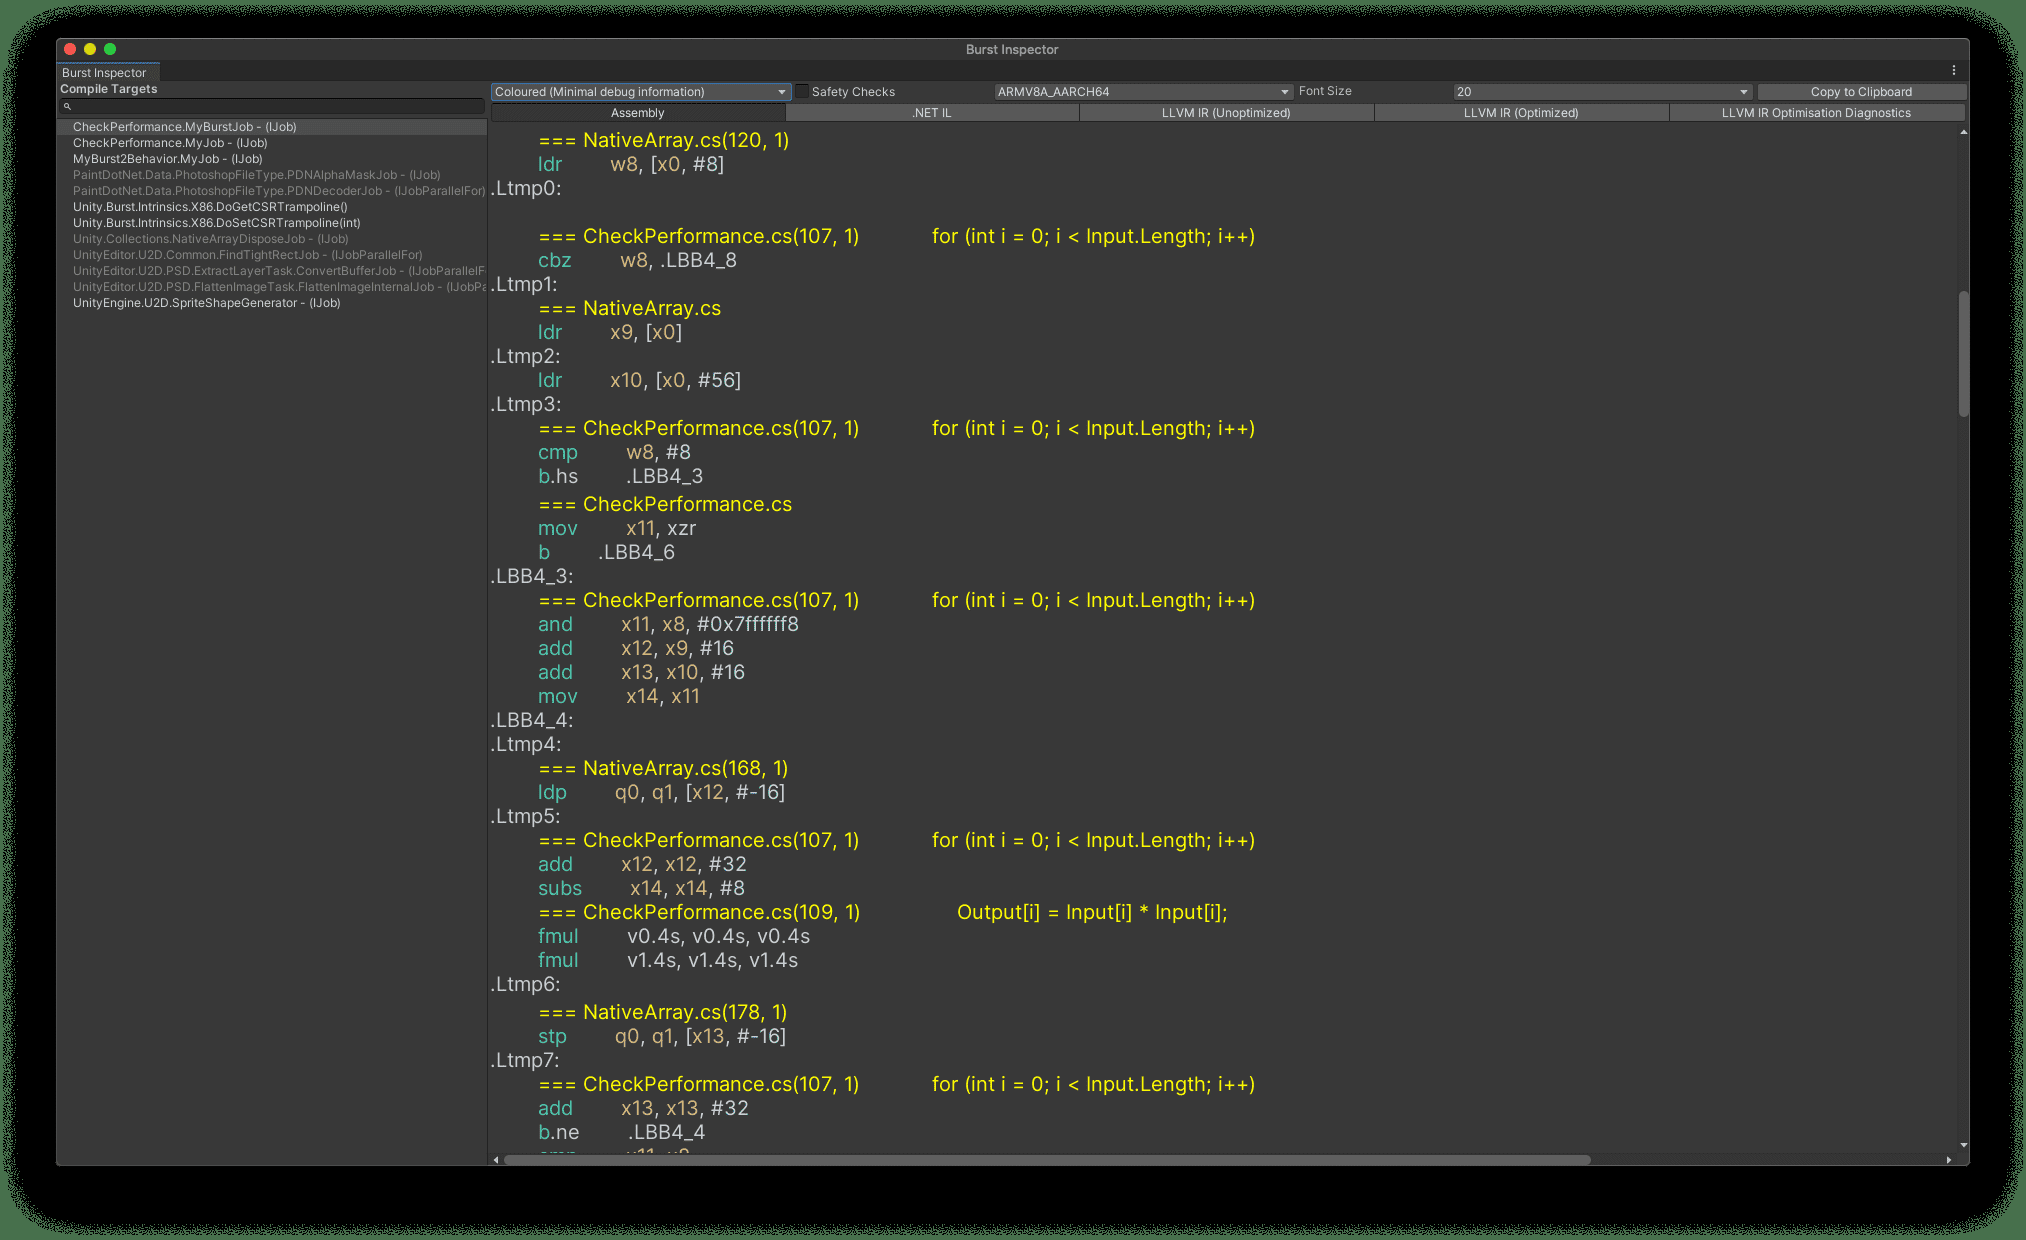Image resolution: width=2026 pixels, height=1240 pixels.
Task: Select Unity.Burst.Intrinsics.X86.DoGetCSRTrampoline() target
Action: click(x=210, y=206)
